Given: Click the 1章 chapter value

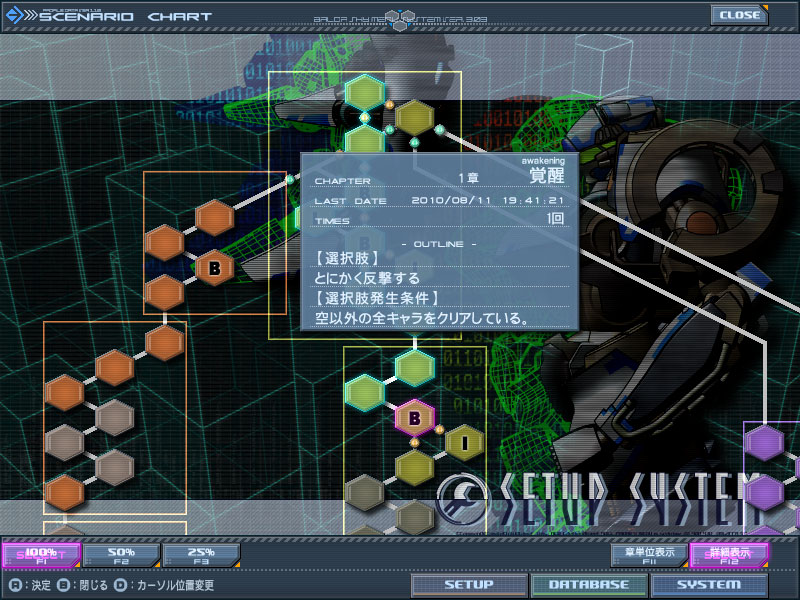Looking at the screenshot, I should tap(468, 178).
